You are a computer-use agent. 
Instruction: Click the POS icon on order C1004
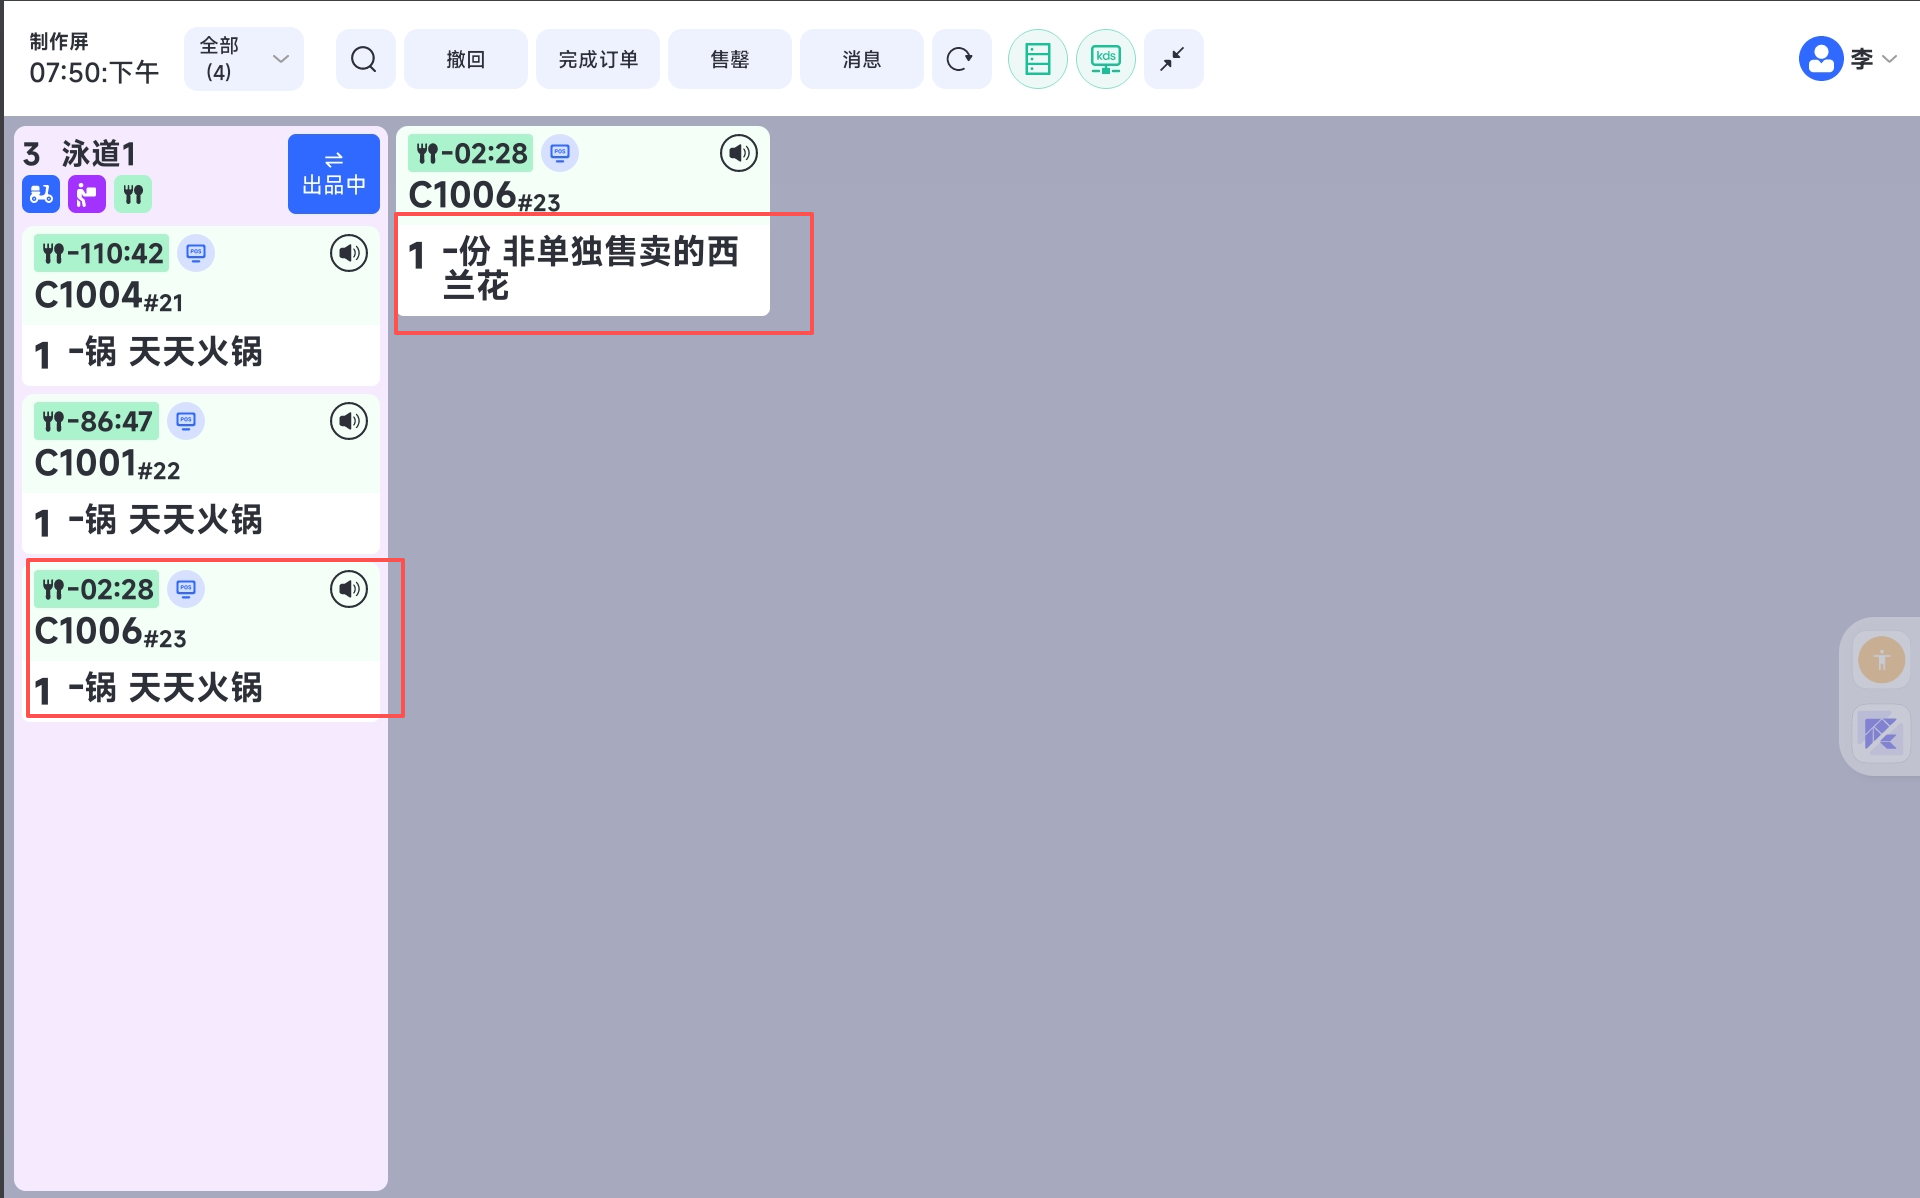[196, 253]
